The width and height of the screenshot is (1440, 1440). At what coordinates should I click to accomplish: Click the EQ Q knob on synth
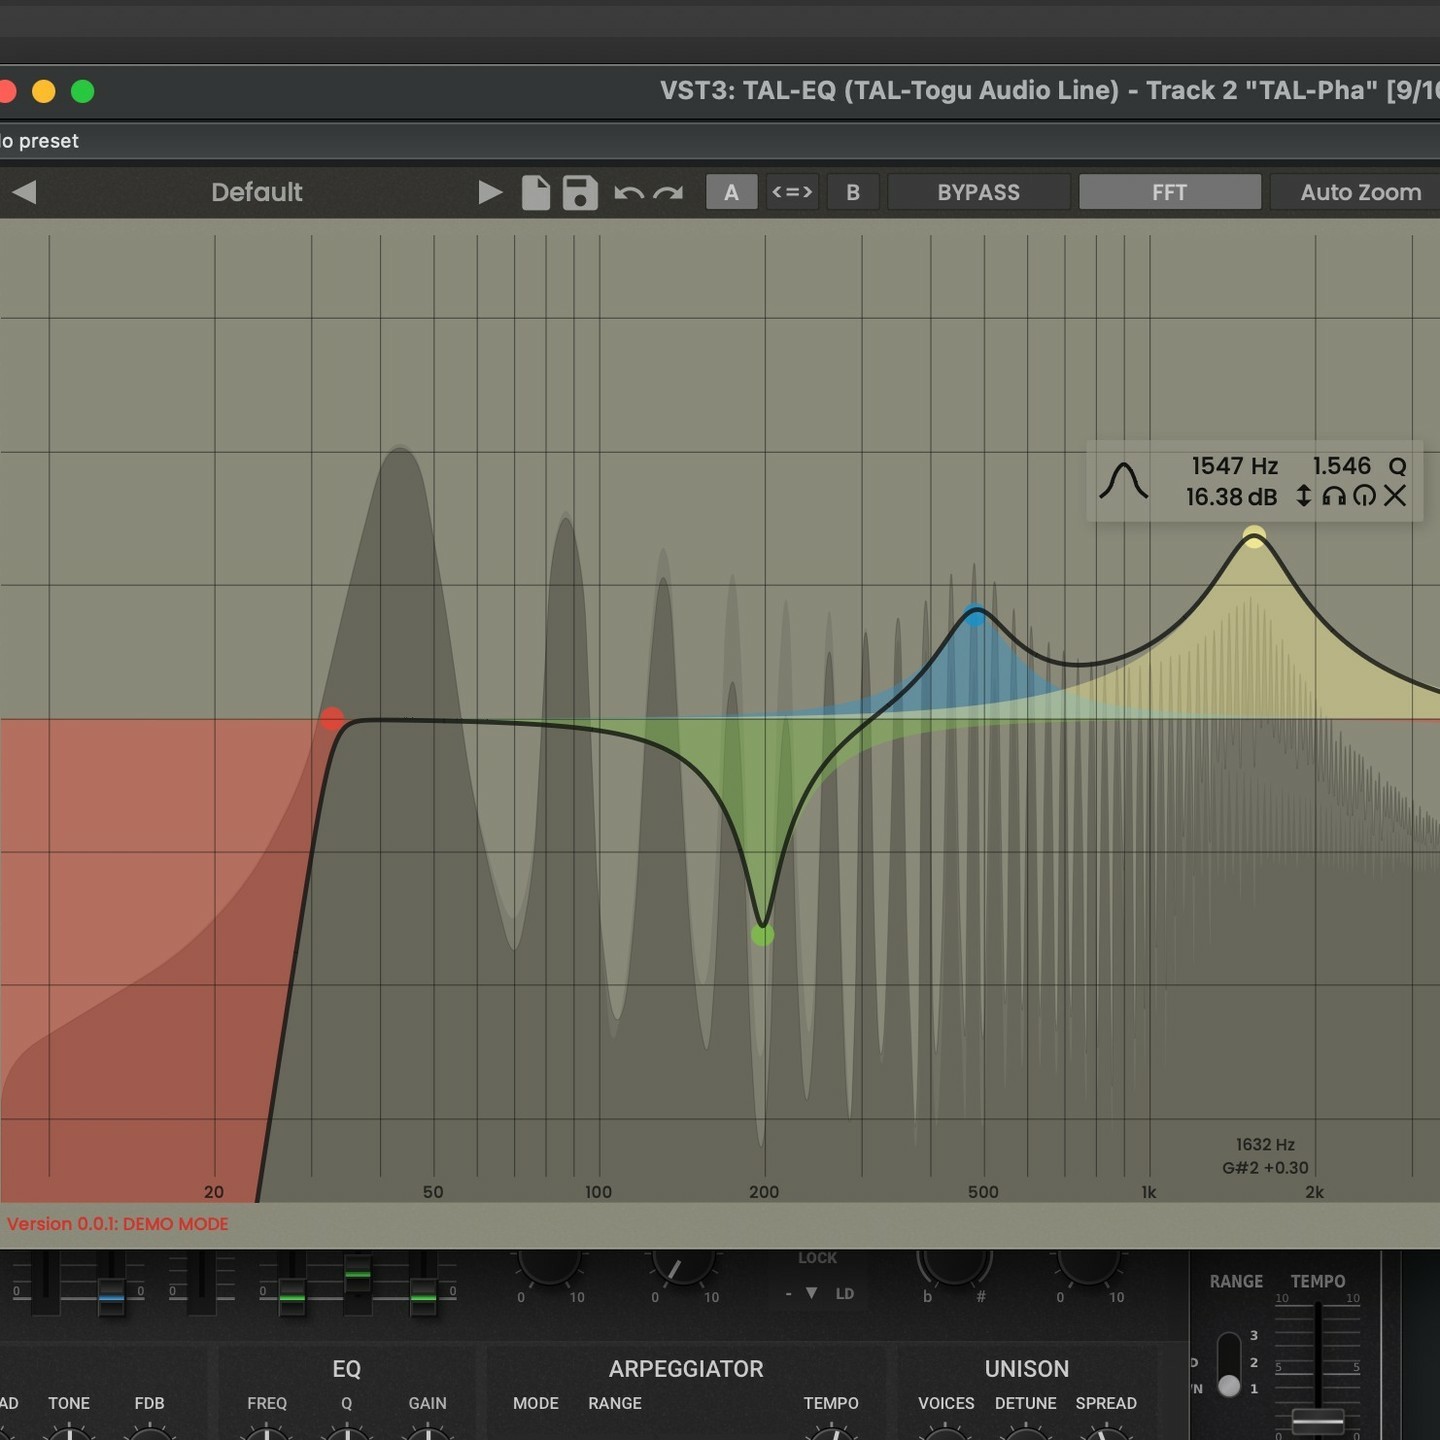(347, 1434)
